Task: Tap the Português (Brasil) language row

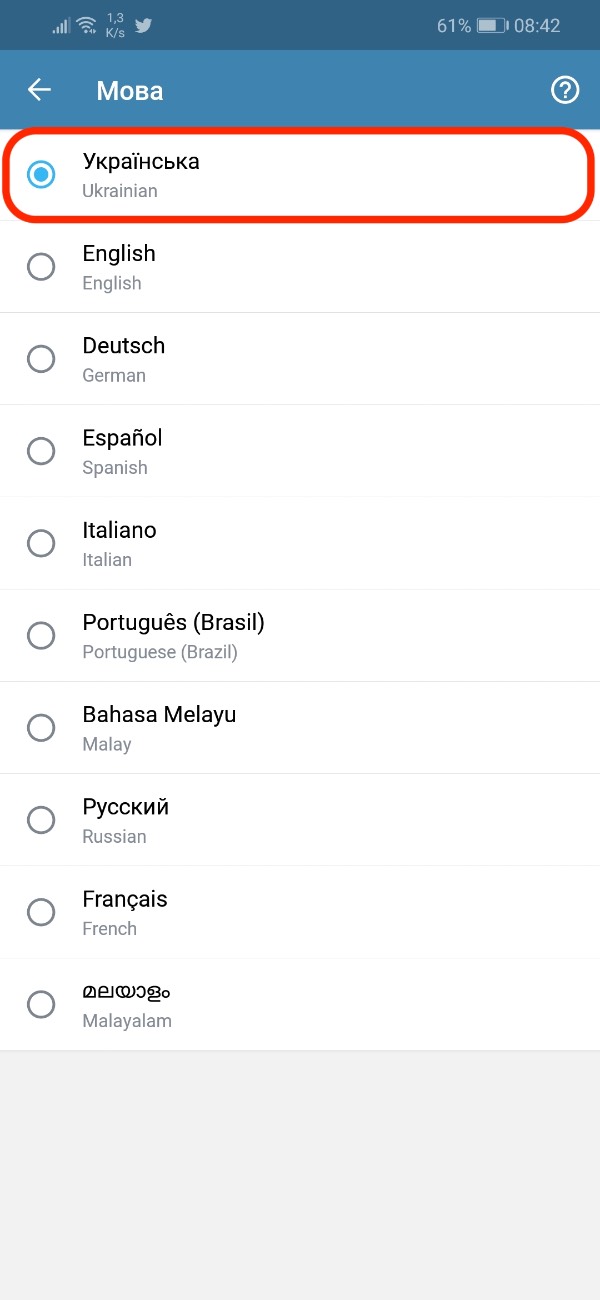Action: pyautogui.click(x=300, y=636)
